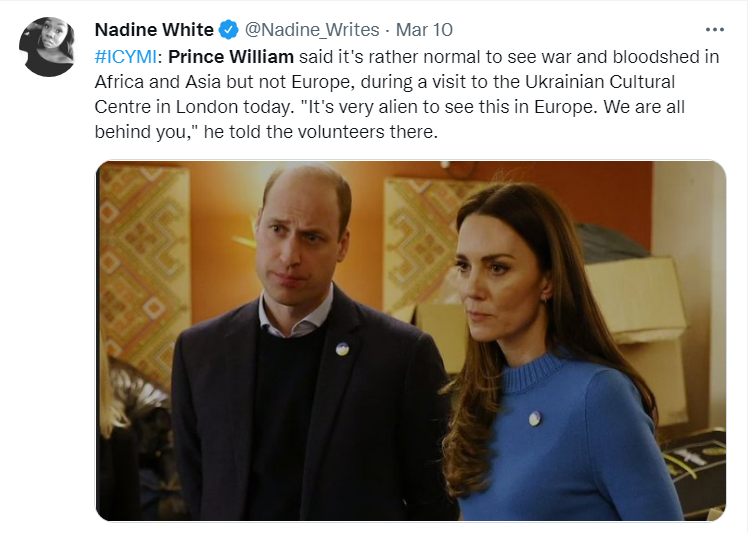Click the blue-yellow pin on the blazer lapel

[x=342, y=349]
